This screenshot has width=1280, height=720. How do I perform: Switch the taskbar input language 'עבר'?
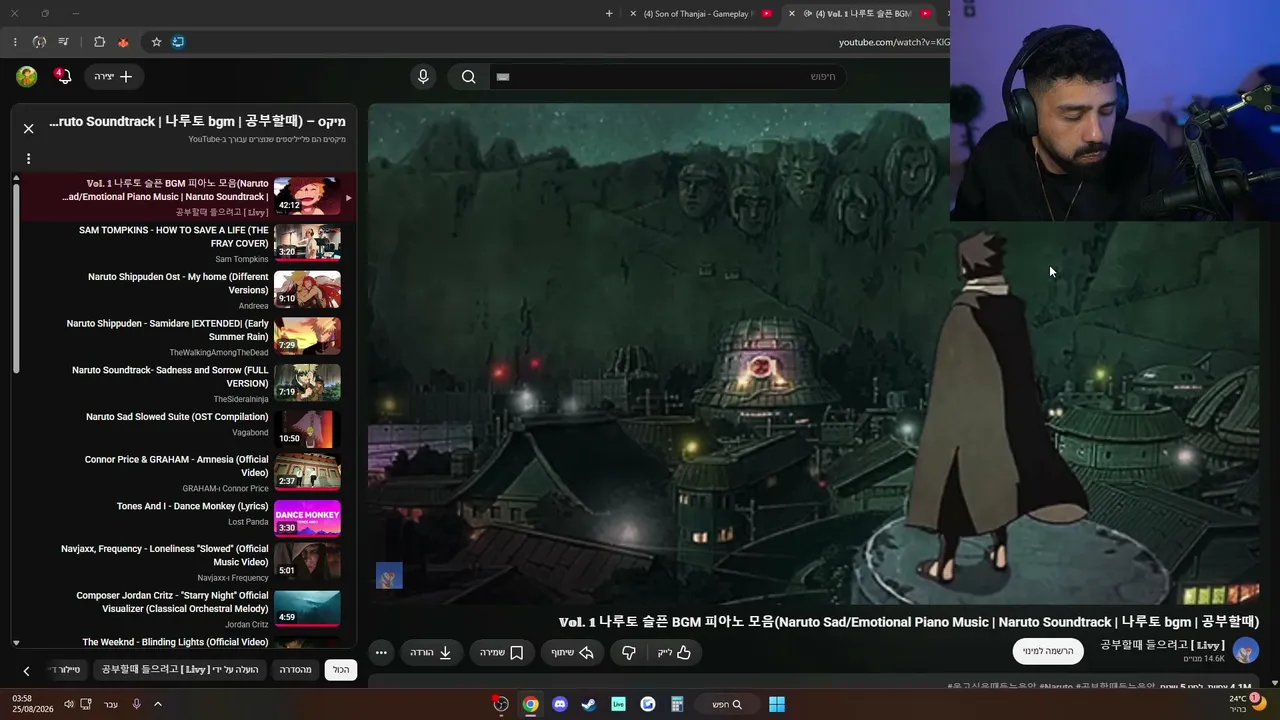pos(111,704)
